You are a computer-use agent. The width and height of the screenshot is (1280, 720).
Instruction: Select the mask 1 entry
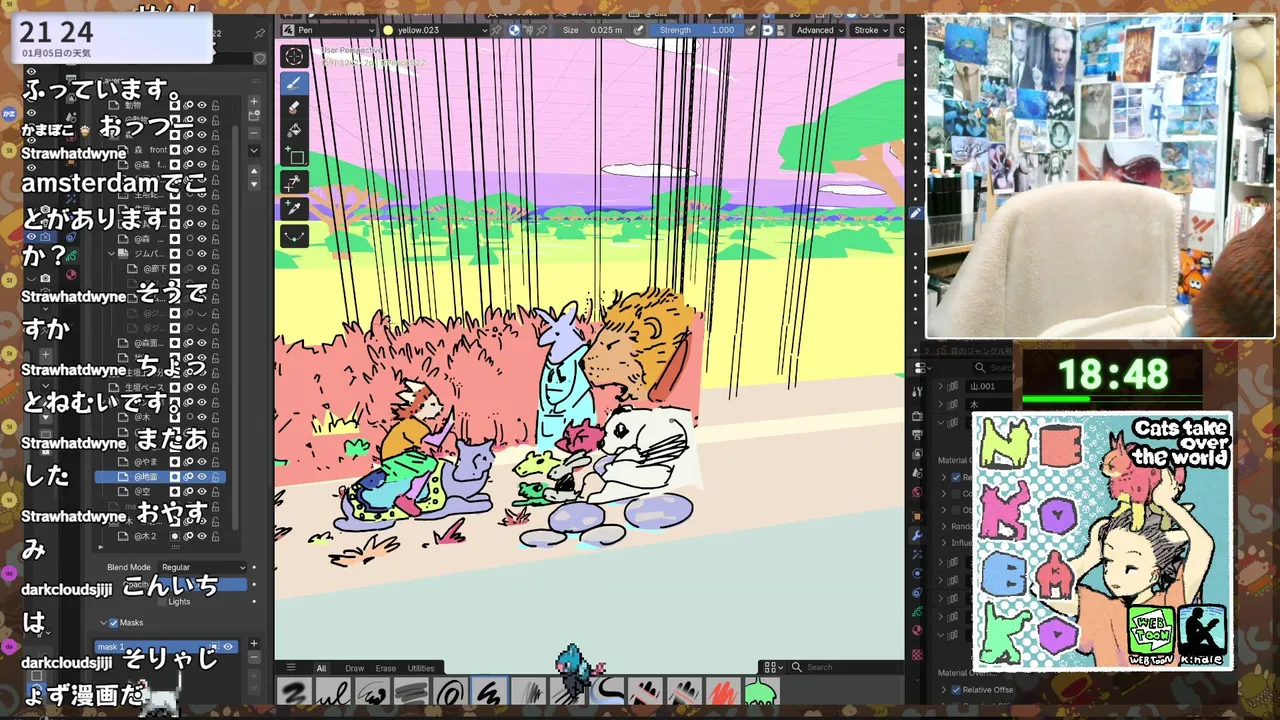[x=166, y=647]
